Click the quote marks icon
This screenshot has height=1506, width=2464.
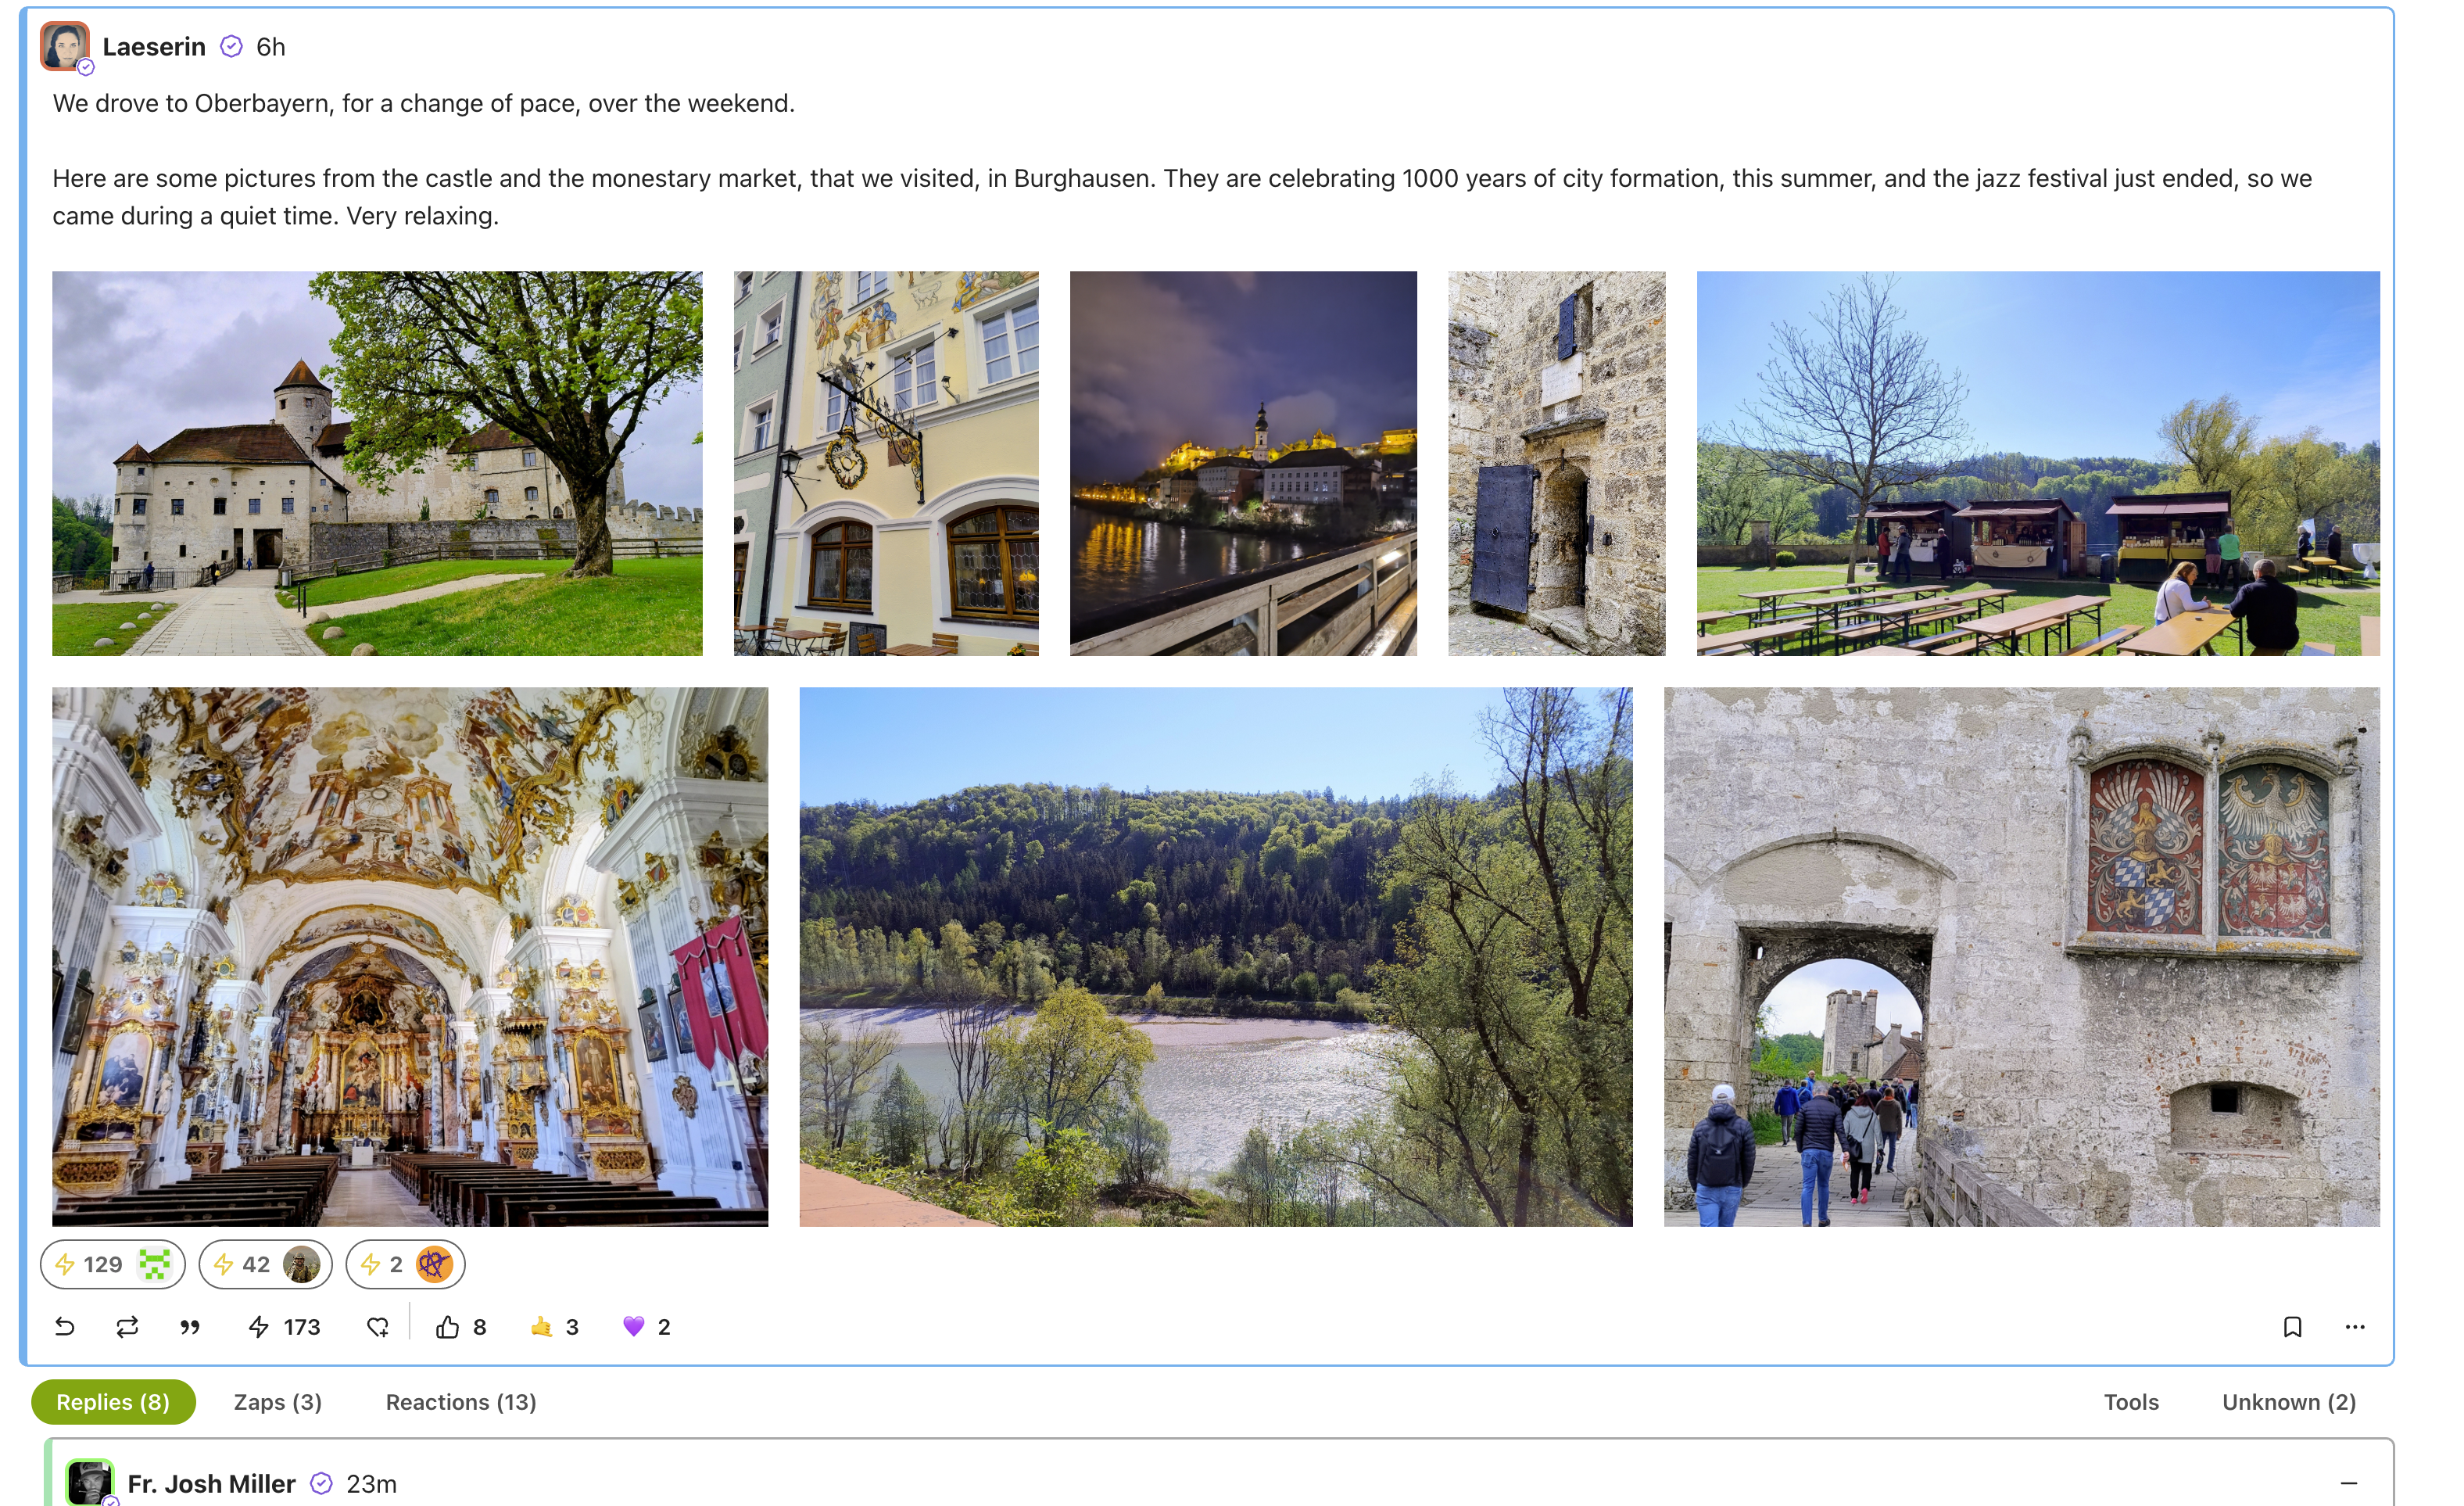click(x=190, y=1327)
